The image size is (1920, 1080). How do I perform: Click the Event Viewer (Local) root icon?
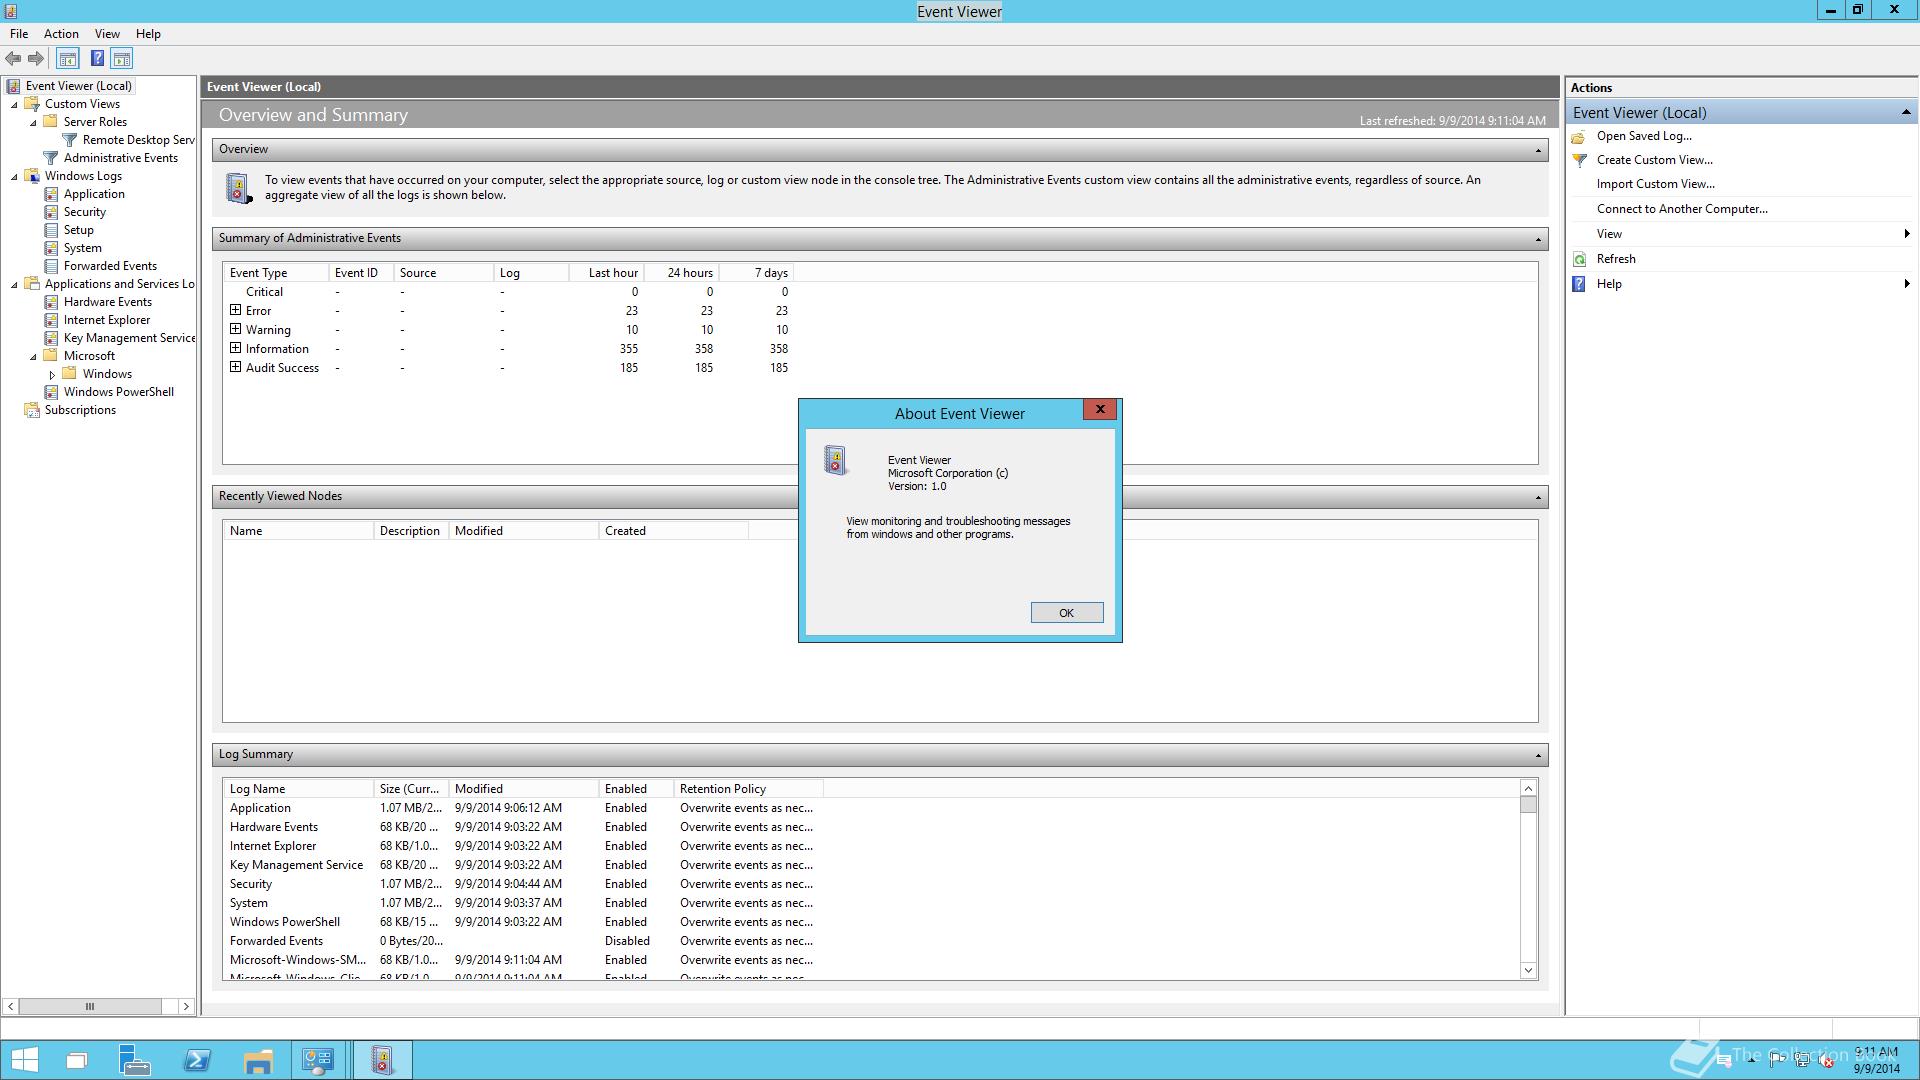[13, 86]
